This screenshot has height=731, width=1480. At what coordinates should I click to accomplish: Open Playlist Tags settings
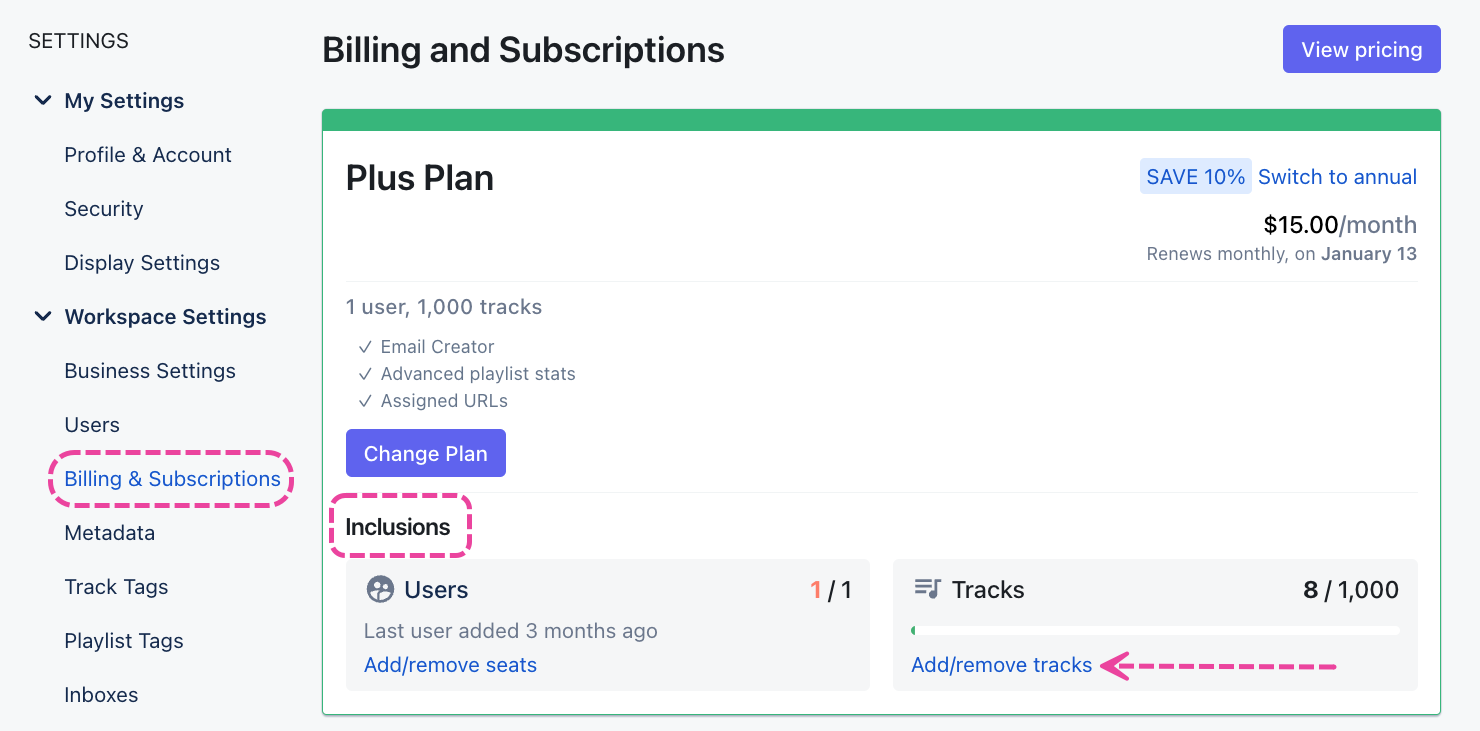coord(124,641)
